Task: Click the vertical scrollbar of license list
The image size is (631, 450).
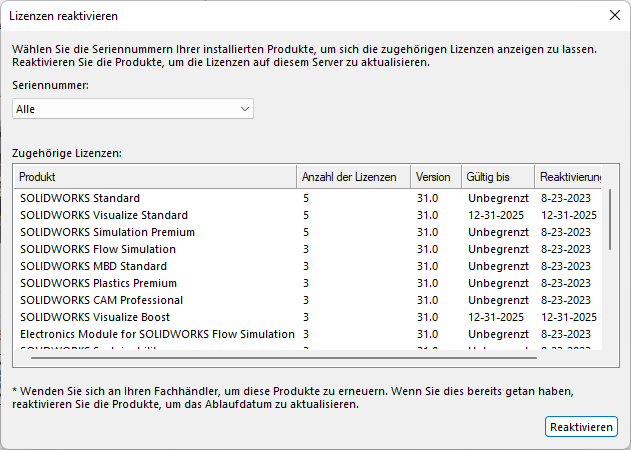Action: (610, 220)
